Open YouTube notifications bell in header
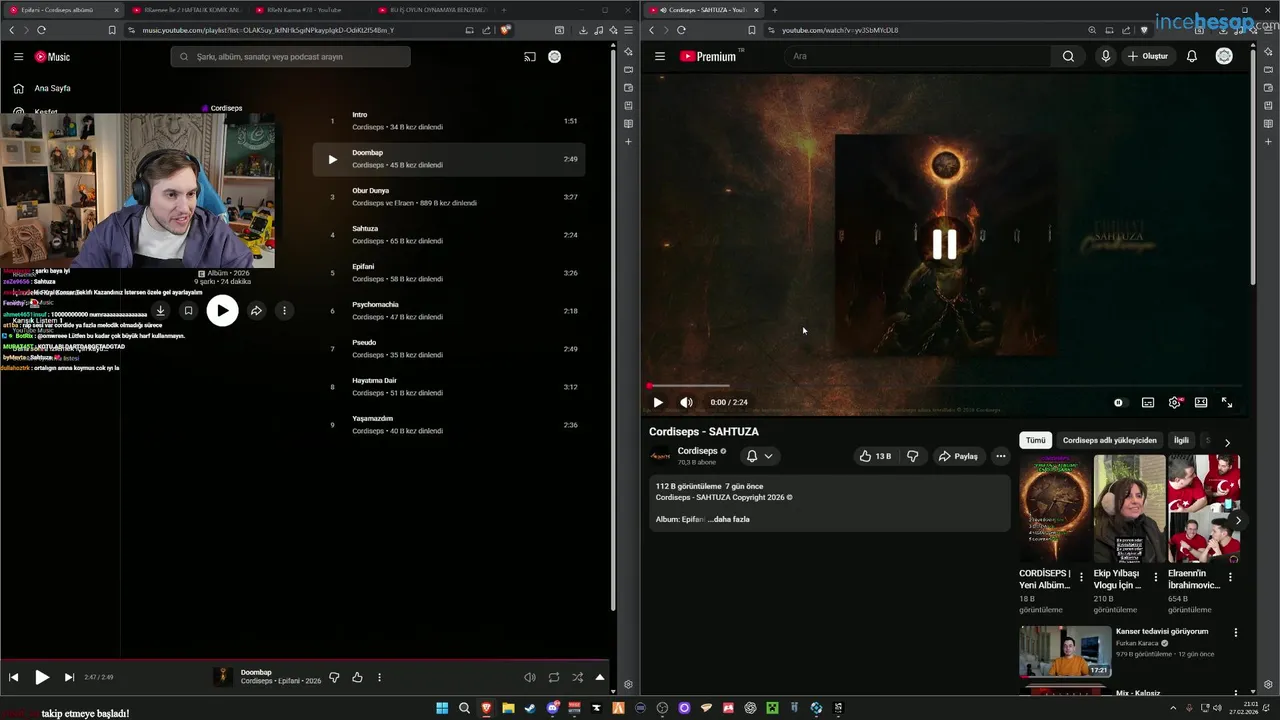Viewport: 1280px width, 720px height. click(1192, 56)
